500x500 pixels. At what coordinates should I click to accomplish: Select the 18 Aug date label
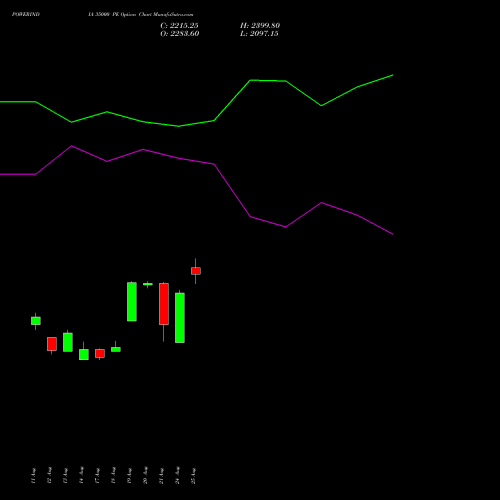113,475
